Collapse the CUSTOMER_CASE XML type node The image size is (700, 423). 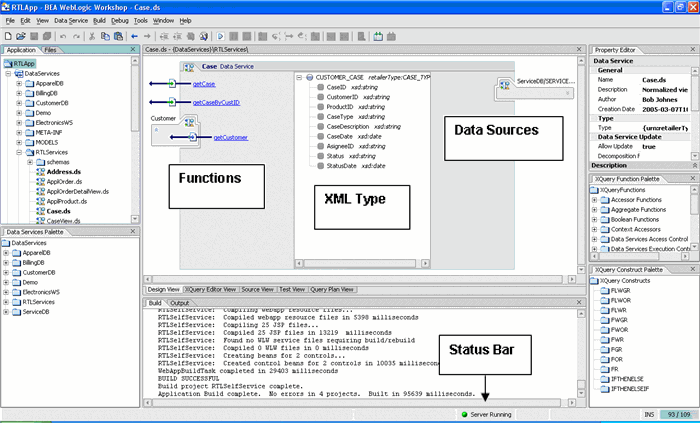pyautogui.click(x=299, y=78)
